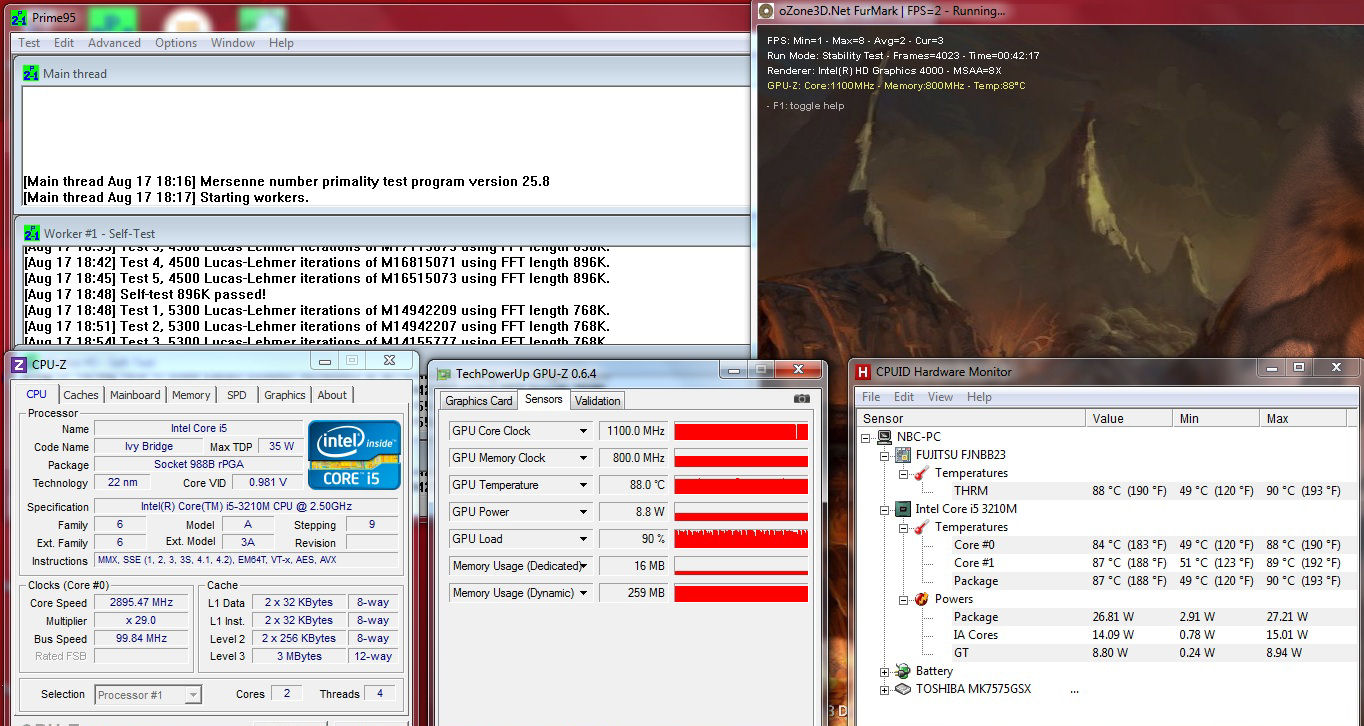Screen dimensions: 1364x726
Task: Click the Core Speed value 2895.47 MHz
Action: pyautogui.click(x=141, y=603)
